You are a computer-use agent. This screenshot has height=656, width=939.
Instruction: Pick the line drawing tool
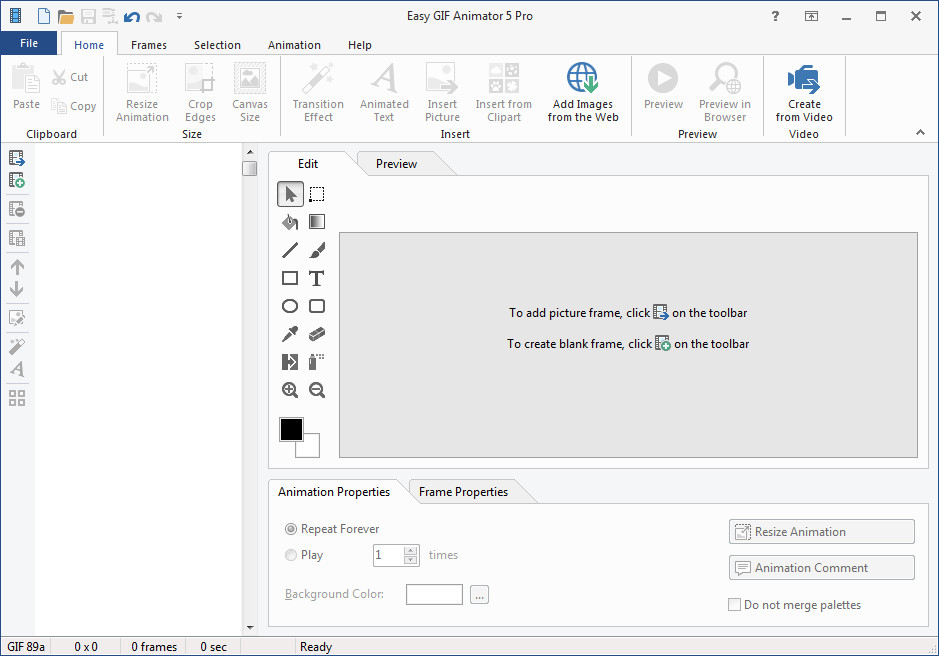pos(290,250)
